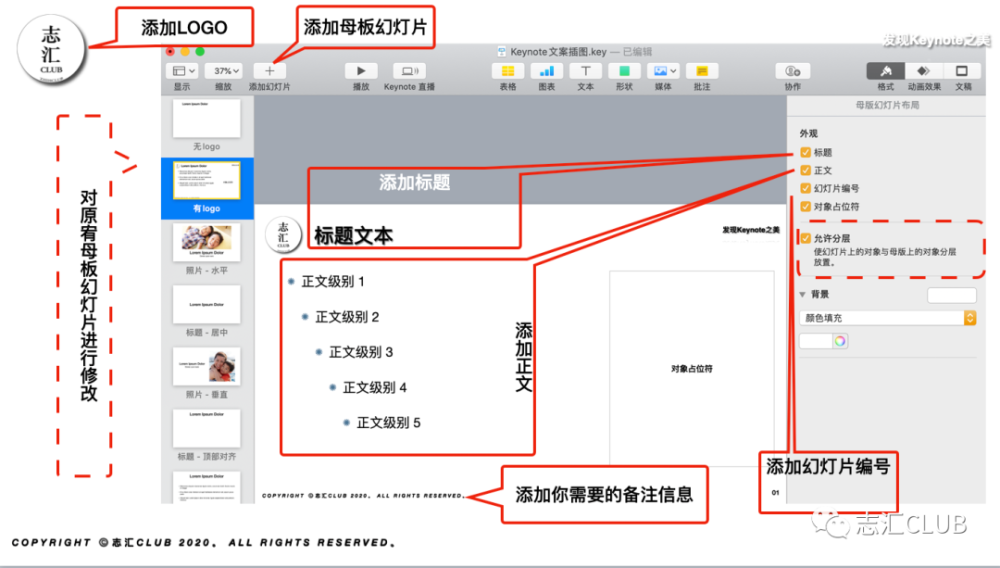
Task: Click the Add Slide plus button
Action: pyautogui.click(x=269, y=71)
